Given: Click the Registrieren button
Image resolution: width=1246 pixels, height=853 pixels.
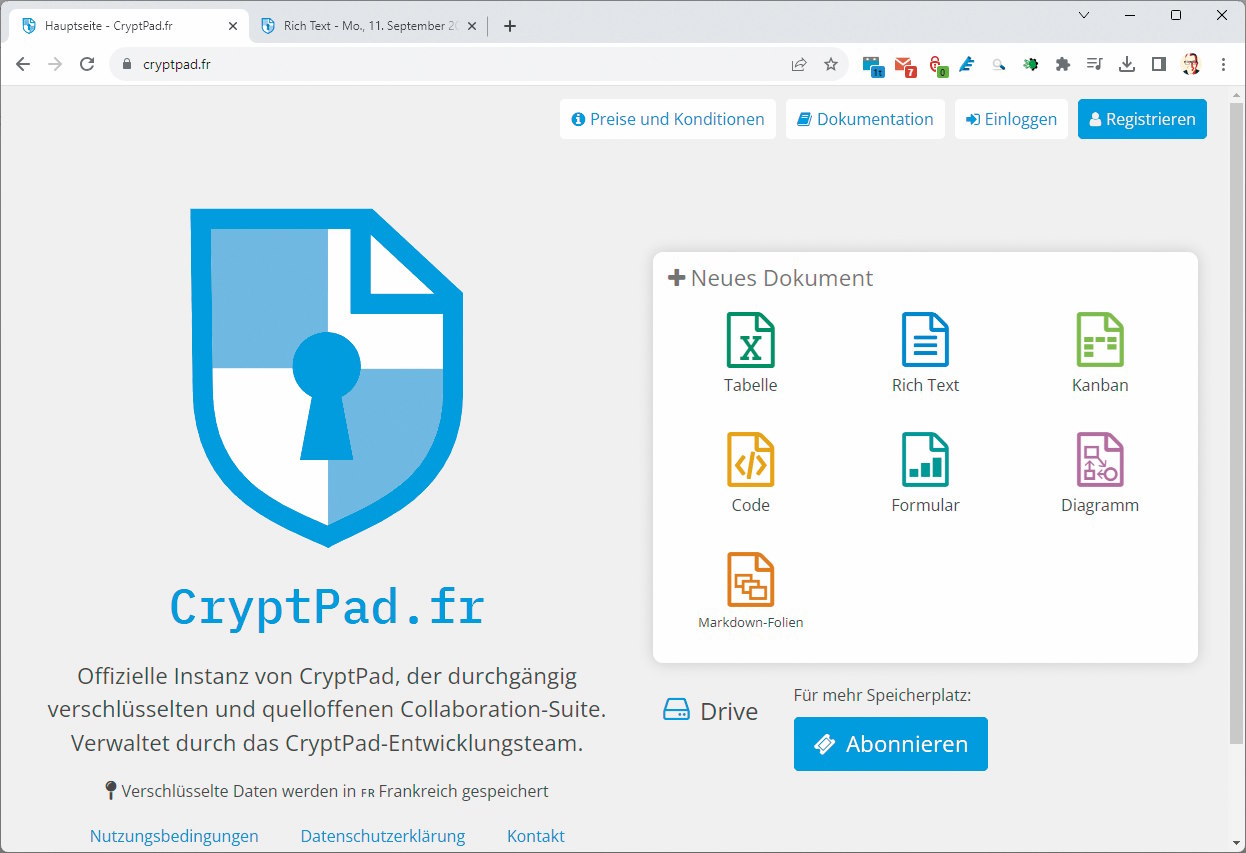Looking at the screenshot, I should tap(1142, 118).
